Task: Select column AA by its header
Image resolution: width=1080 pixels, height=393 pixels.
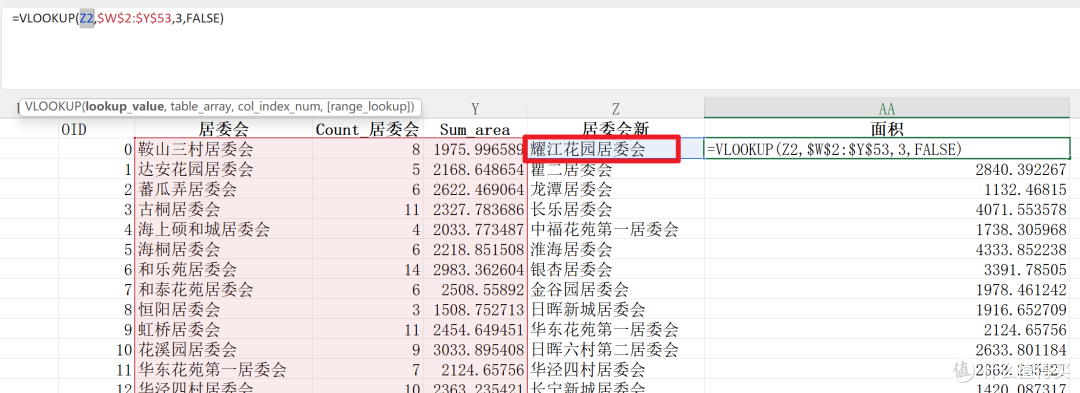Action: (887, 109)
